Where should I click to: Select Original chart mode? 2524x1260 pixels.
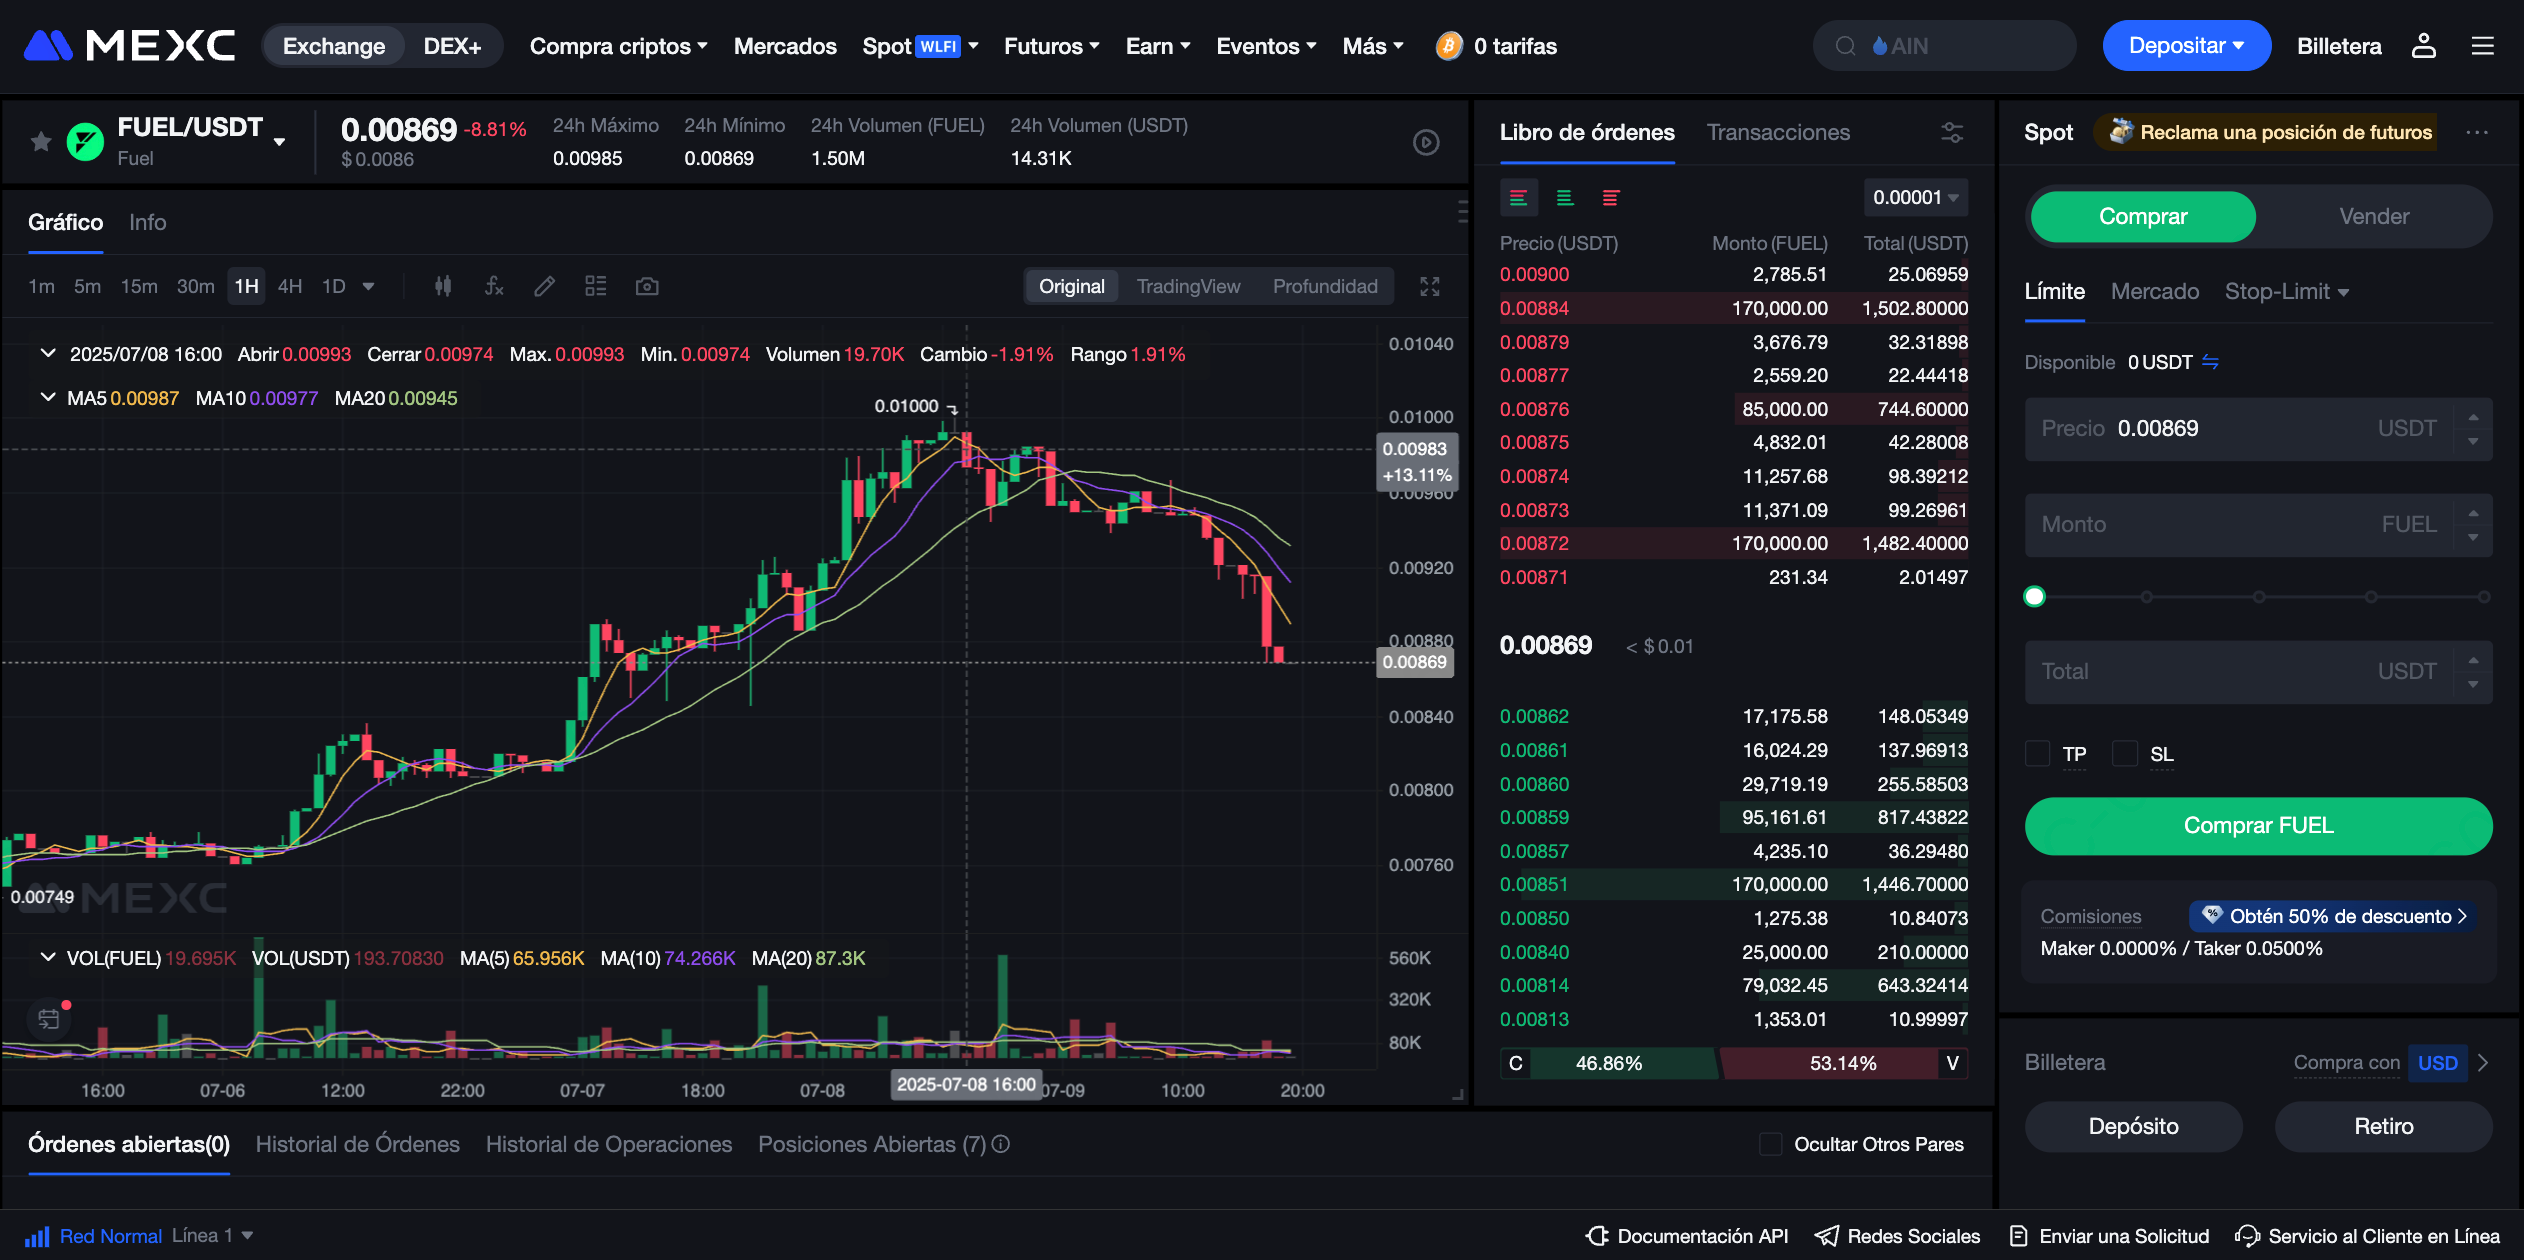click(1072, 287)
